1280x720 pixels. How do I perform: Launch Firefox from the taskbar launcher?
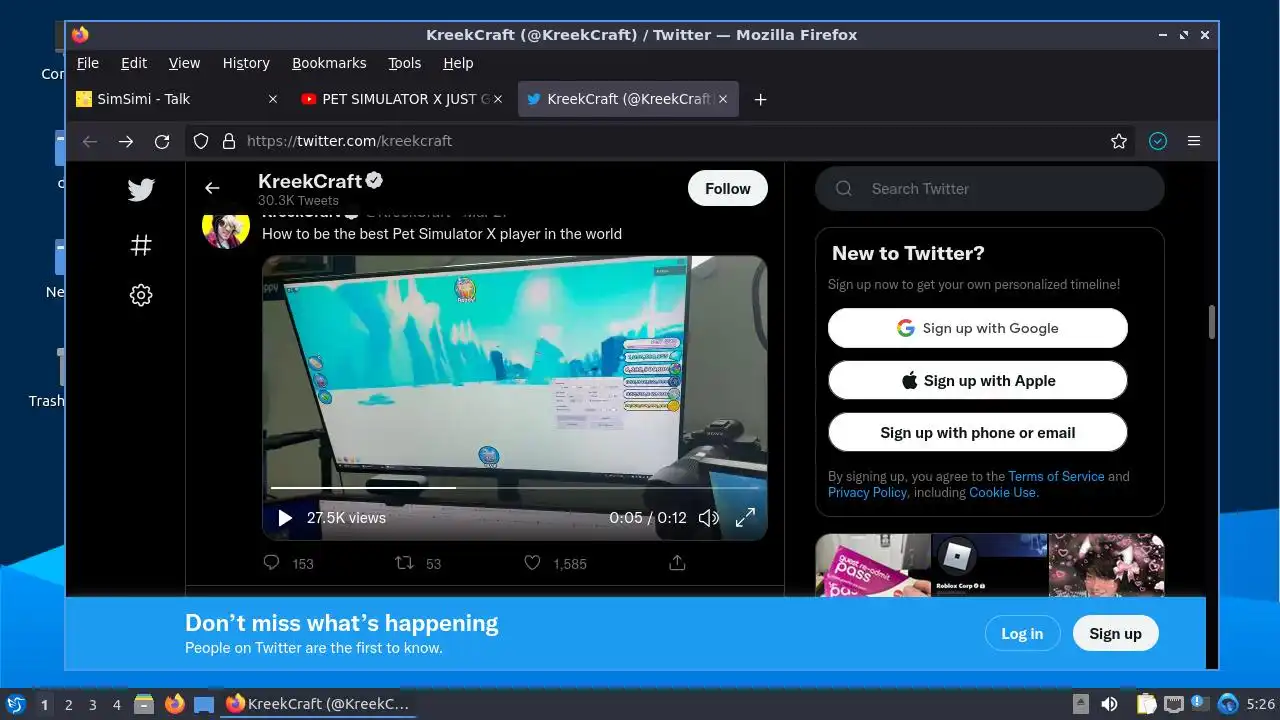[174, 704]
